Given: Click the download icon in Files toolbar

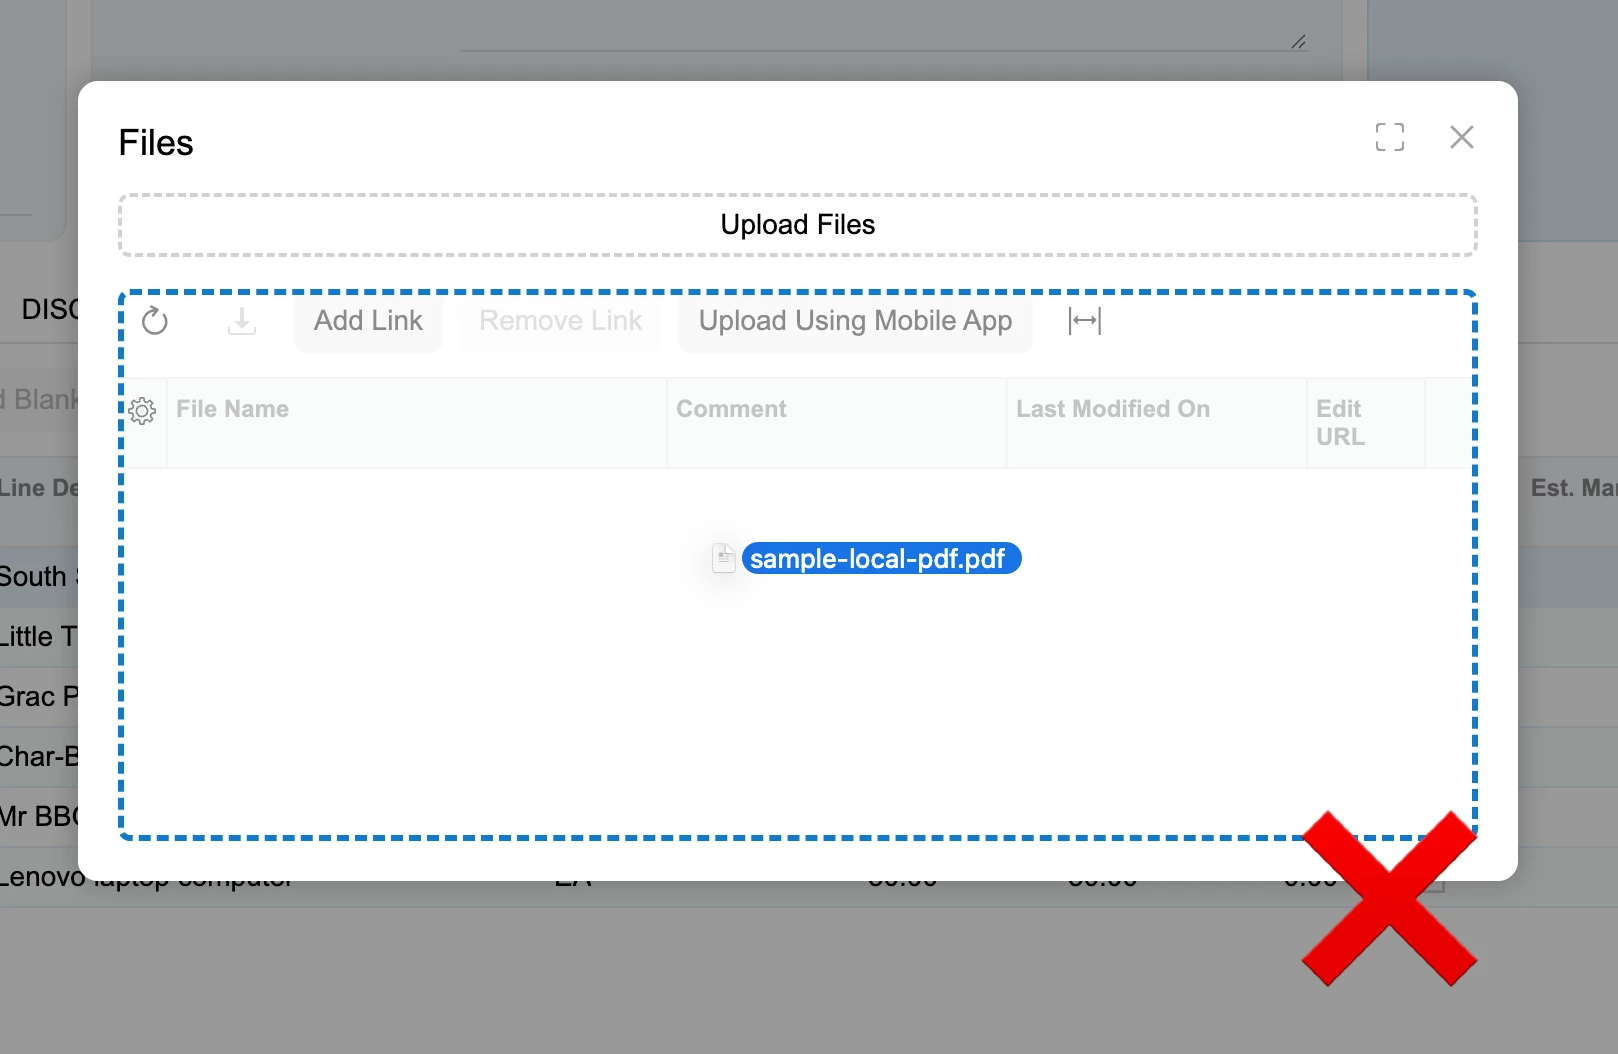Looking at the screenshot, I should [x=242, y=321].
